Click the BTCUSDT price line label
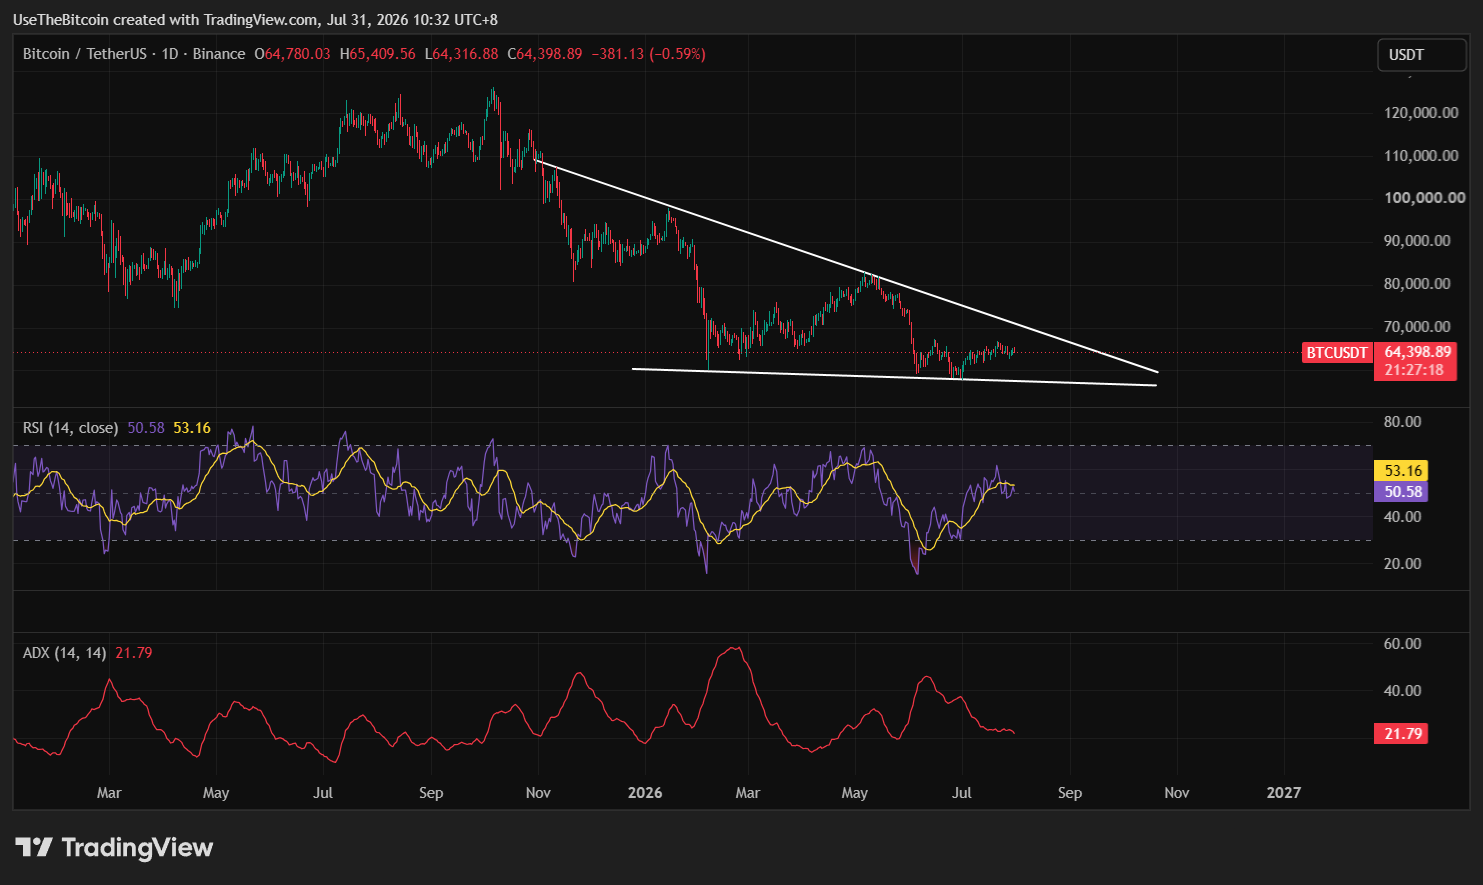This screenshot has width=1483, height=885. tap(1336, 353)
